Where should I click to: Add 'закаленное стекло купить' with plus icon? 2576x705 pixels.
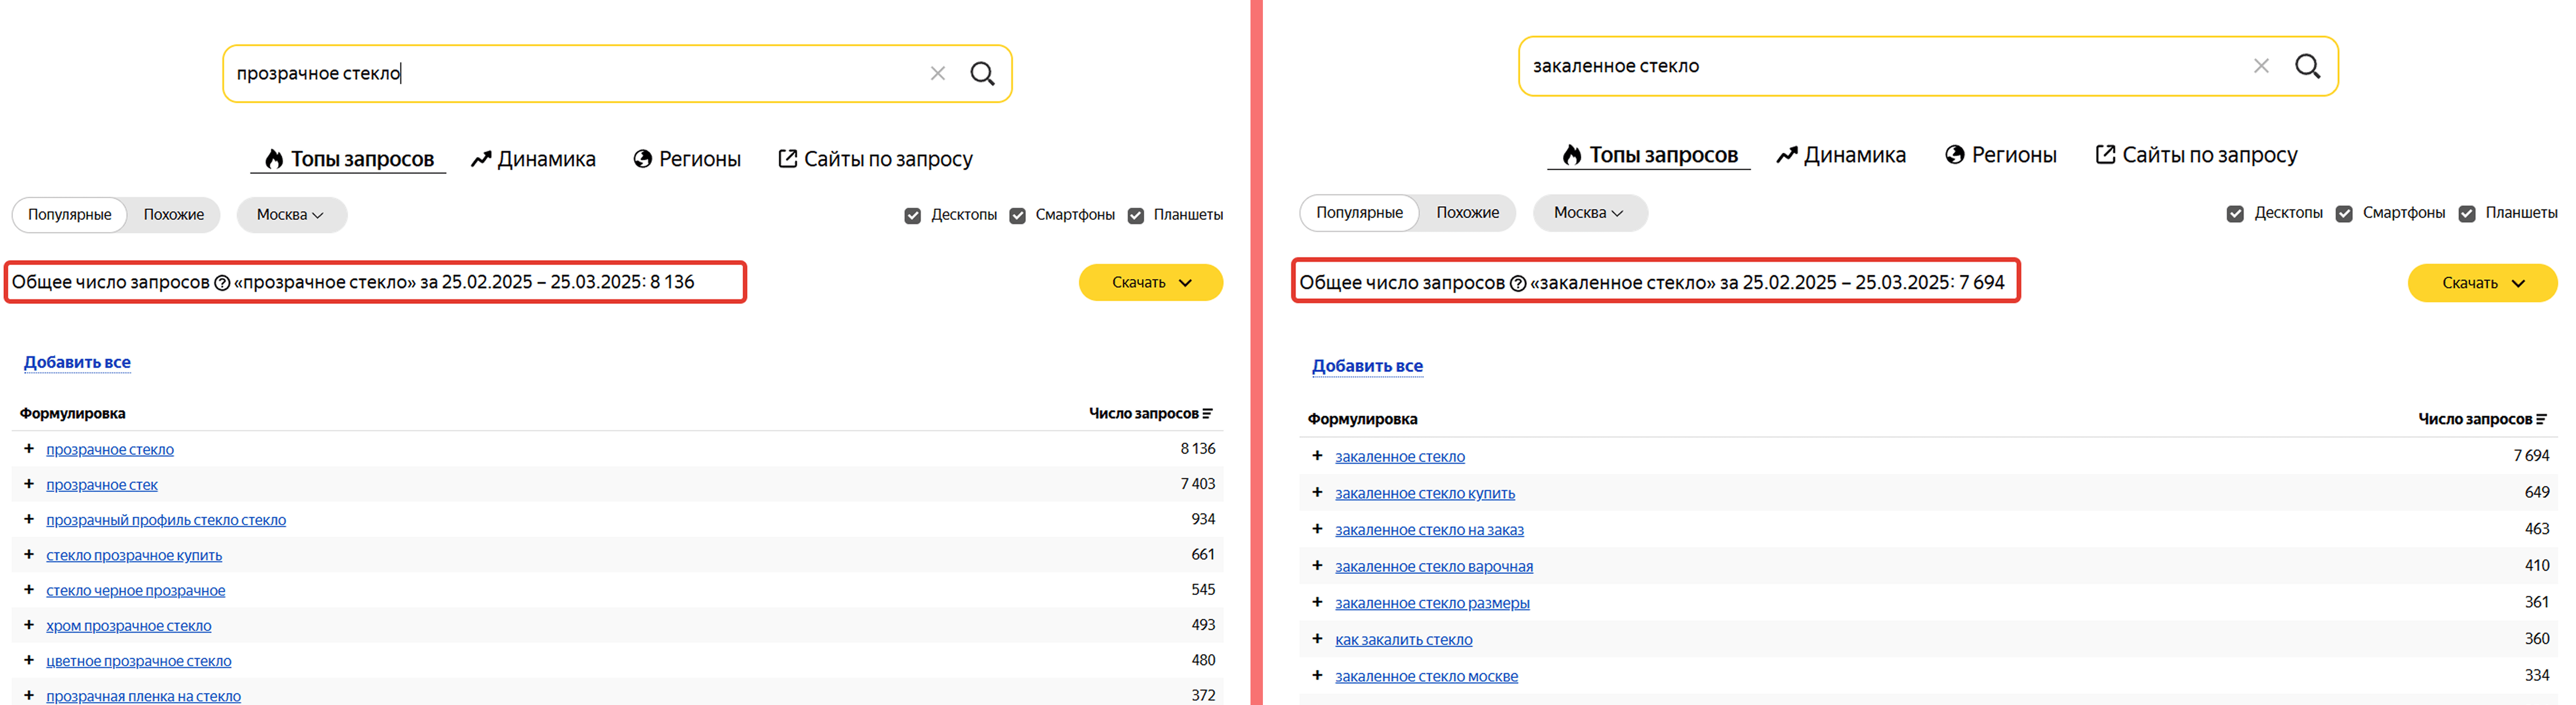tap(1317, 492)
